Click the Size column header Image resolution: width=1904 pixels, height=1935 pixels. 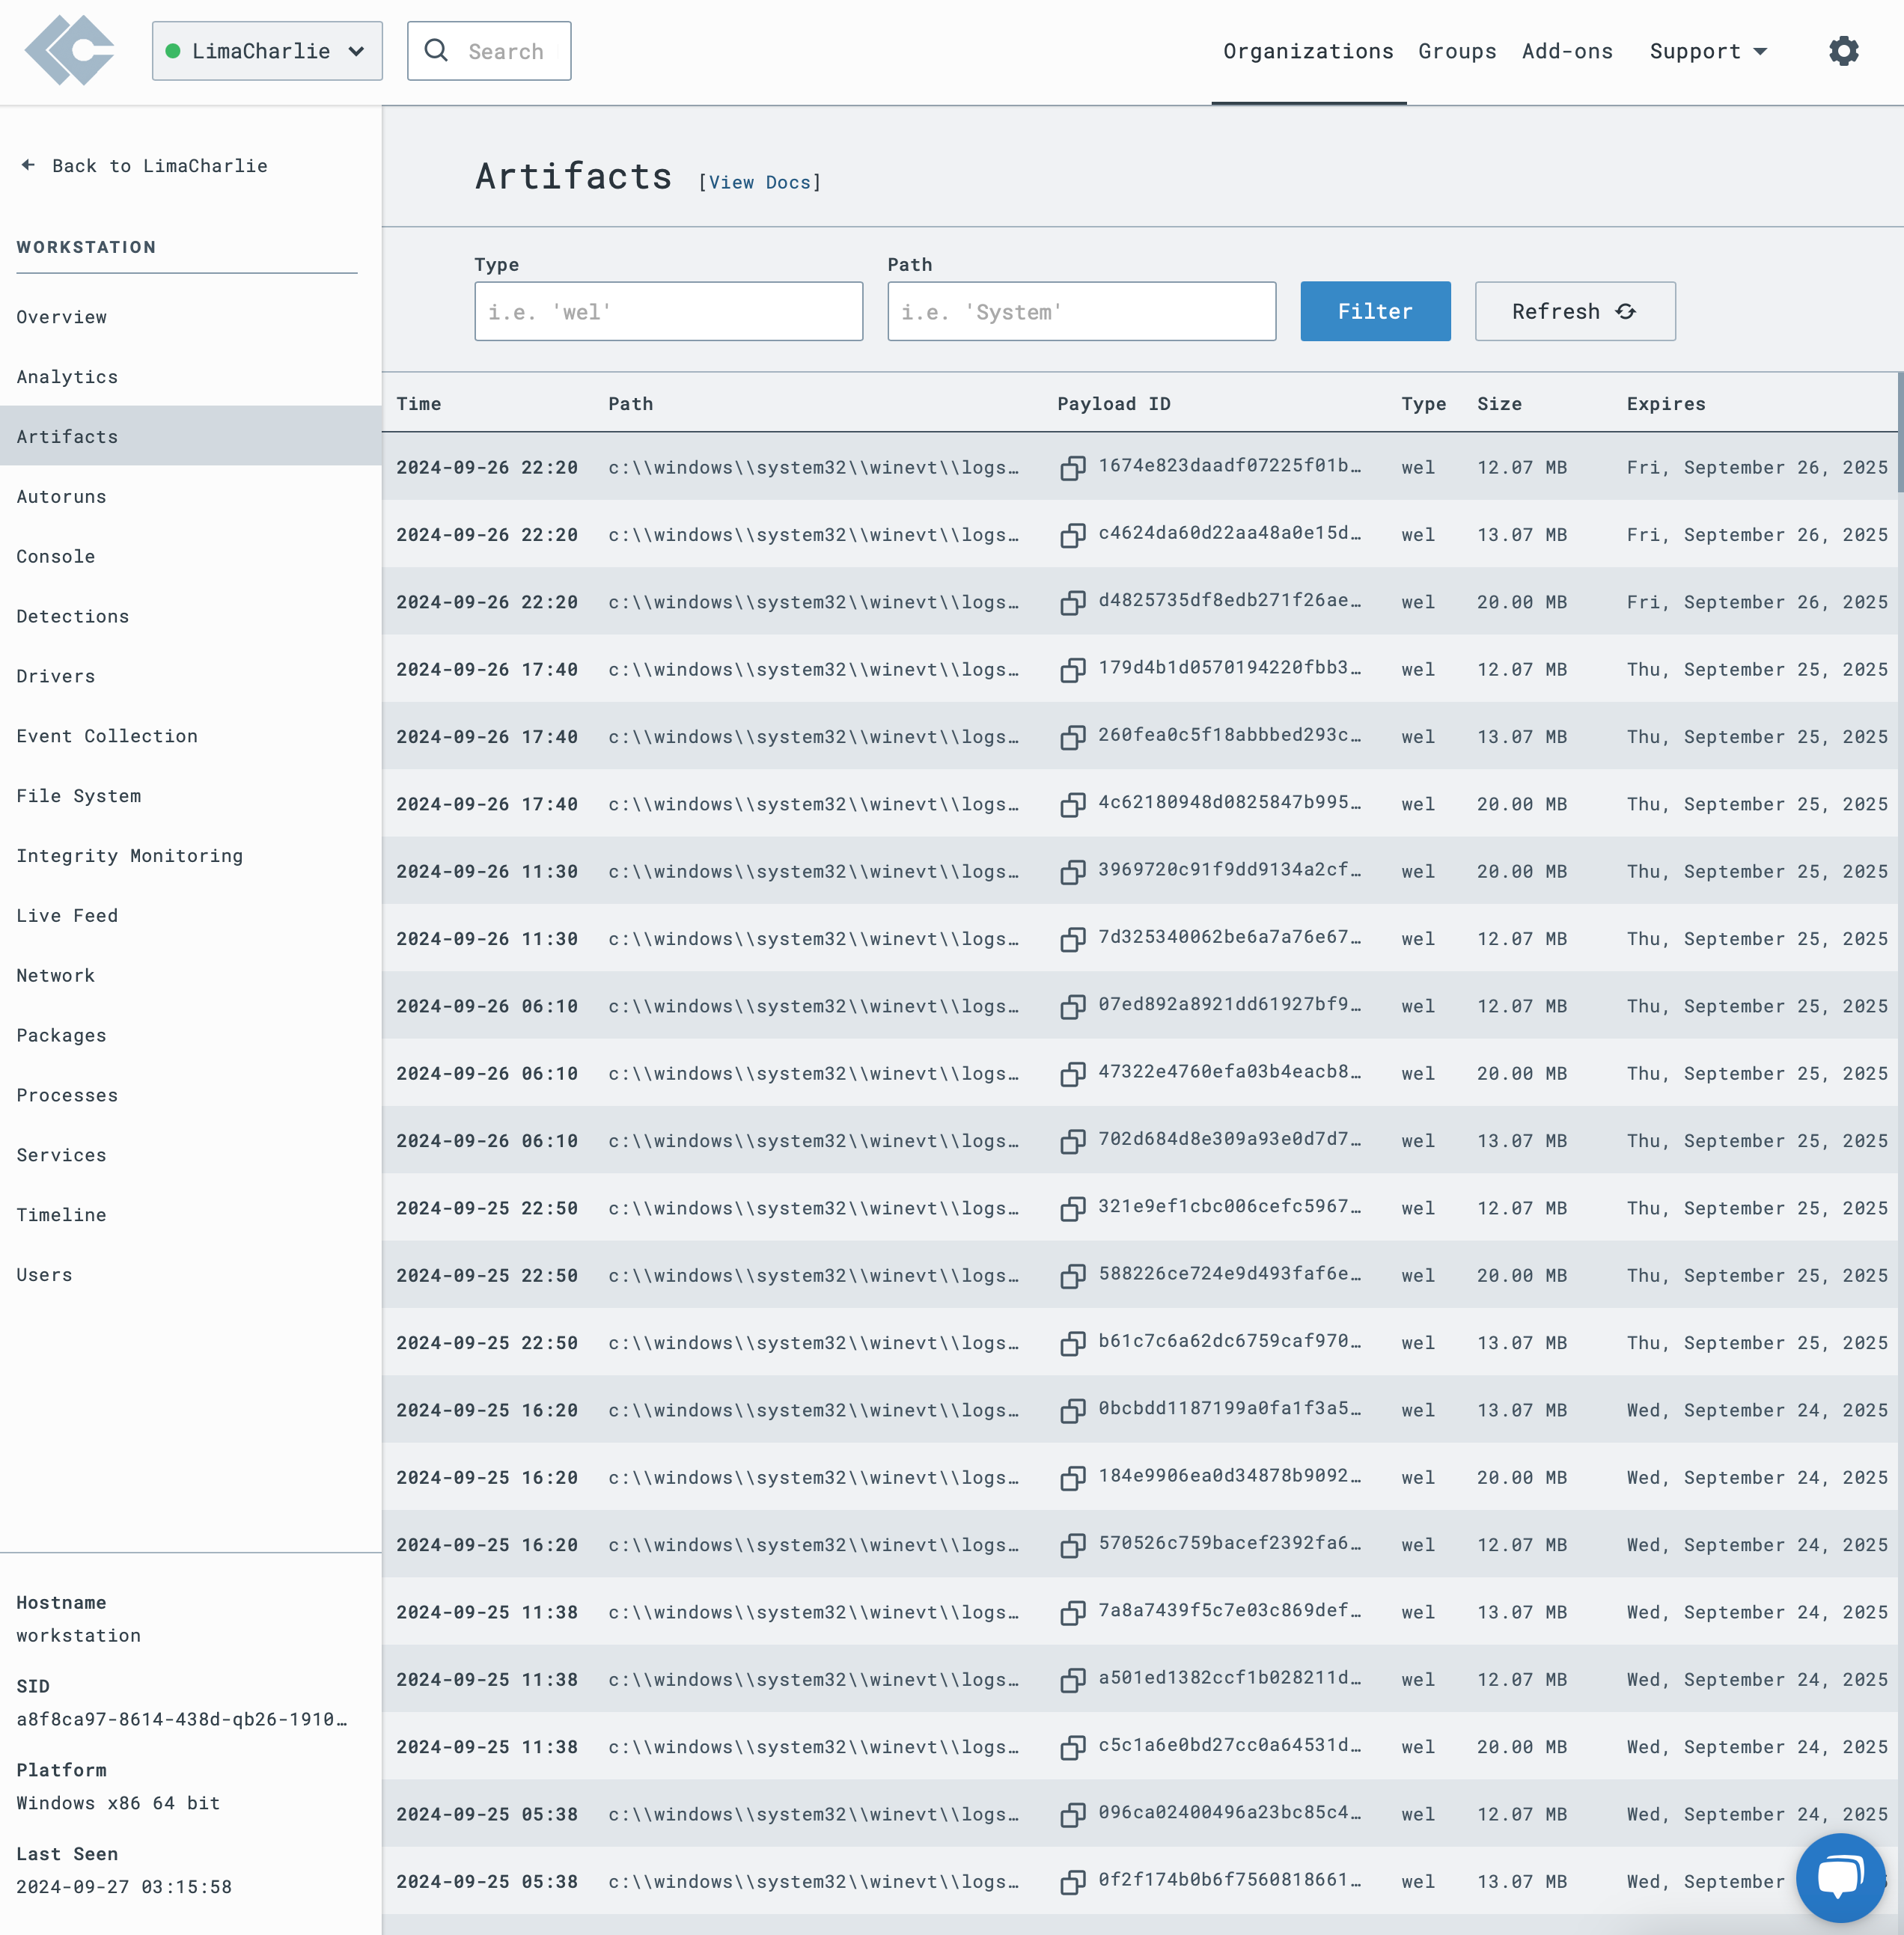(1499, 404)
